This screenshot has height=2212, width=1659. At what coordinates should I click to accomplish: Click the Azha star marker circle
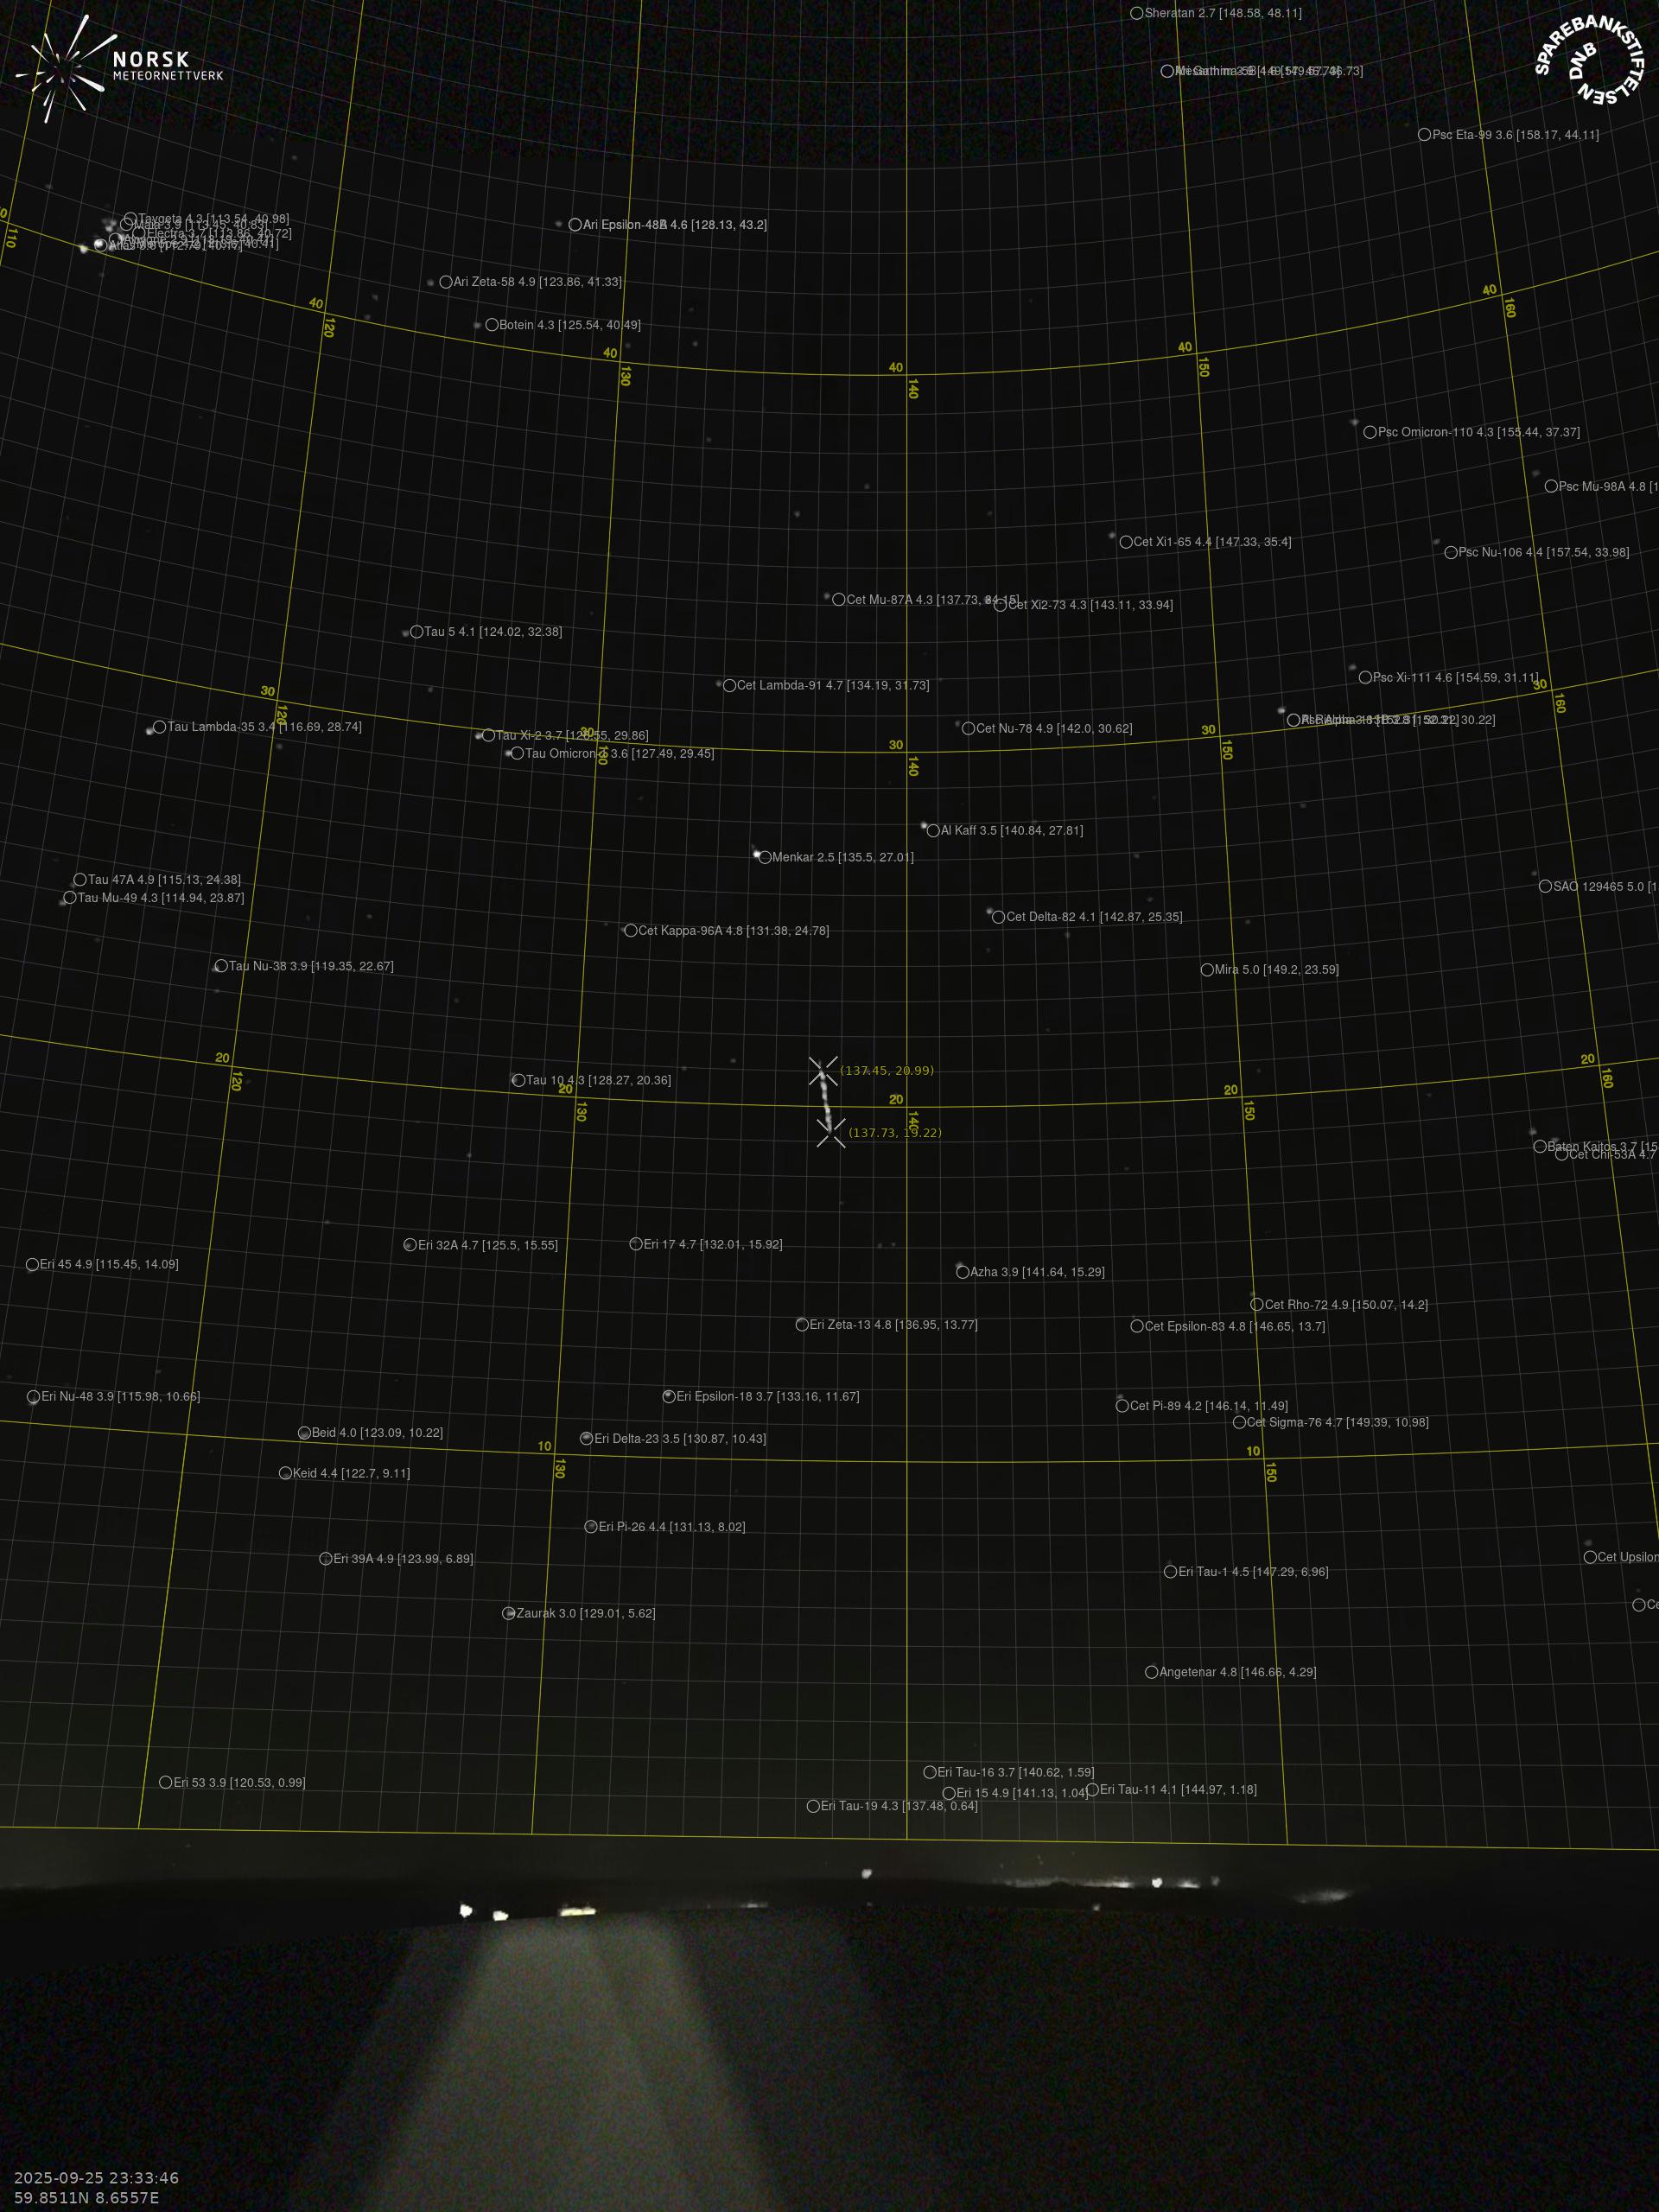(x=962, y=1272)
